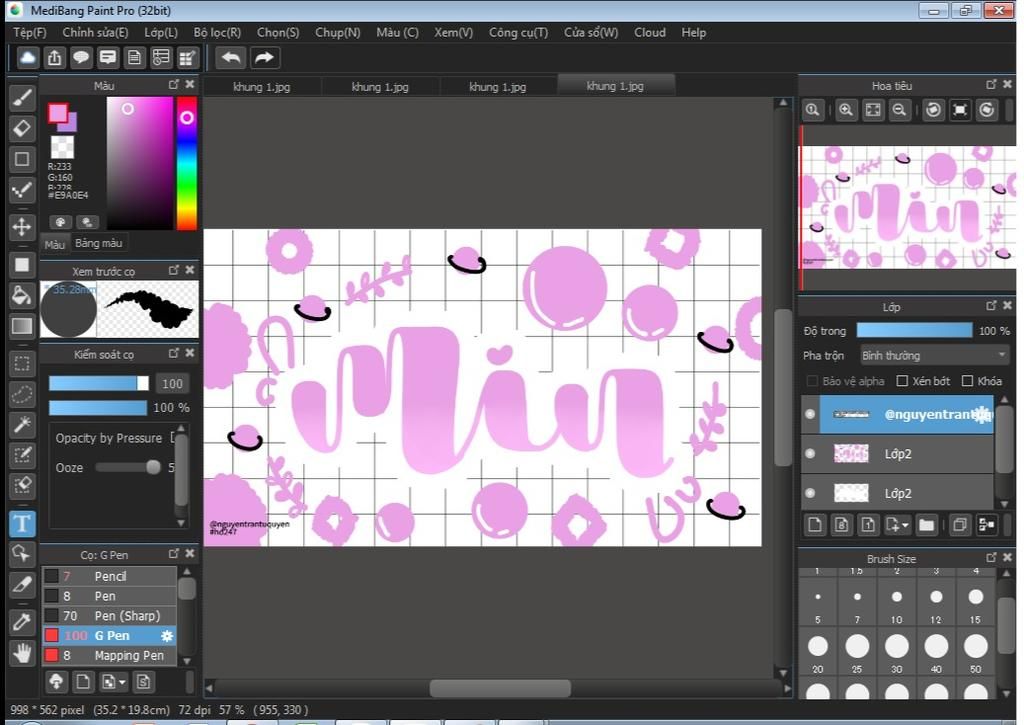Select the Eyedropper tool
Image resolution: width=1024 pixels, height=725 pixels.
(x=22, y=622)
